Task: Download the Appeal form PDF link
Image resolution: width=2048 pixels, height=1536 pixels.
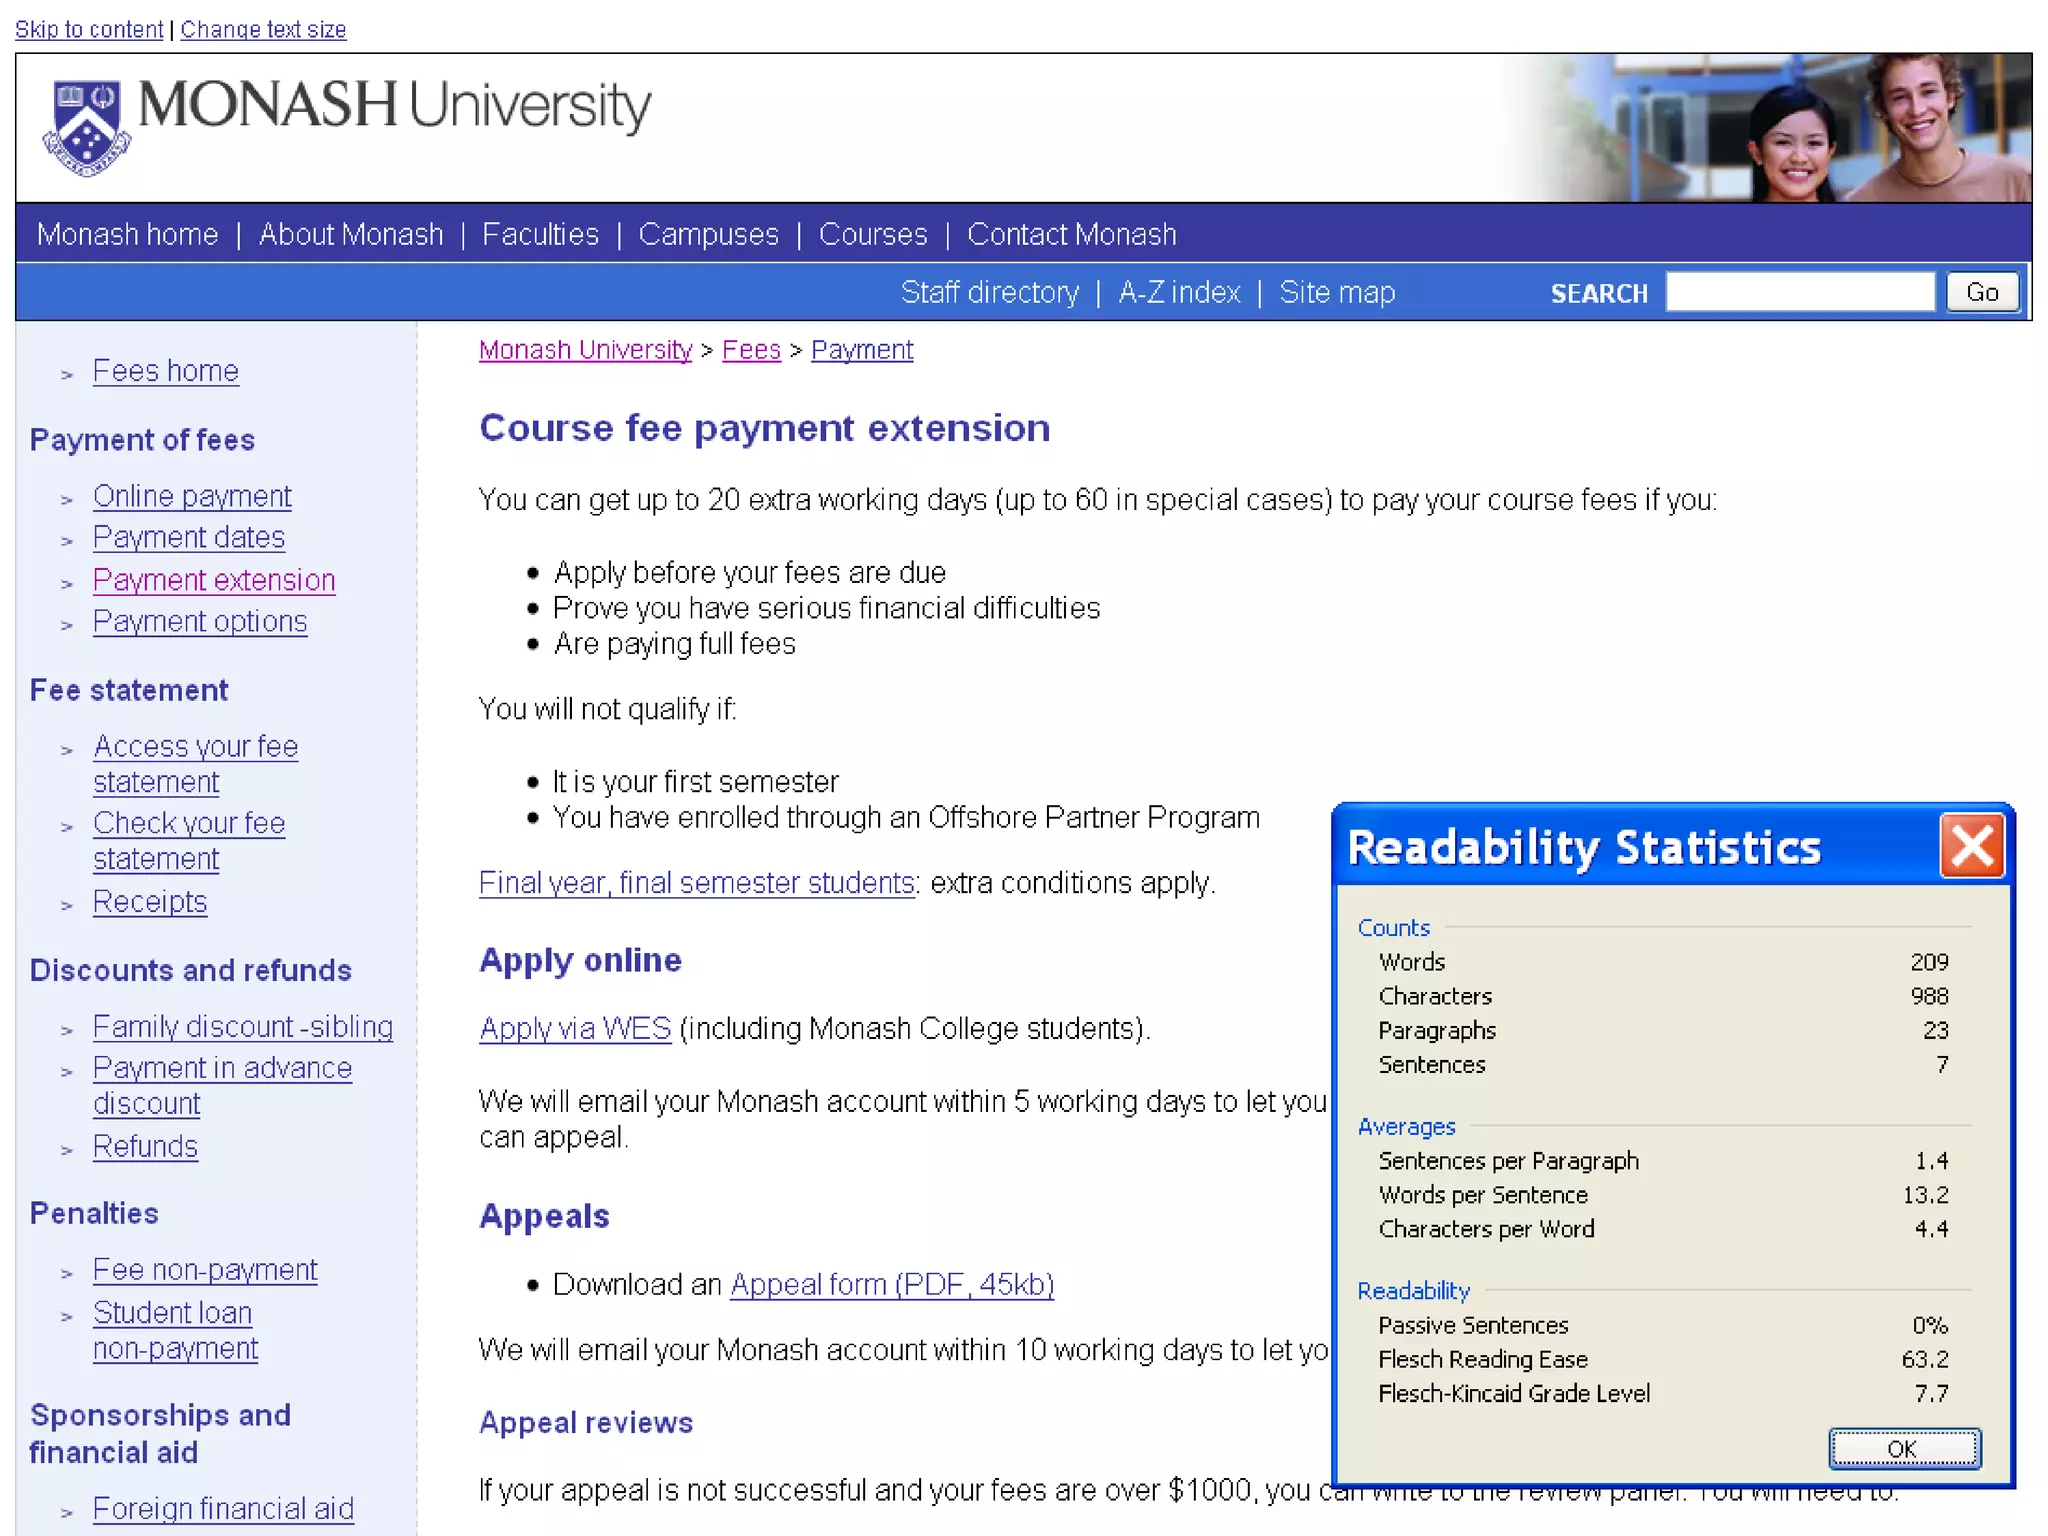Action: coord(892,1284)
